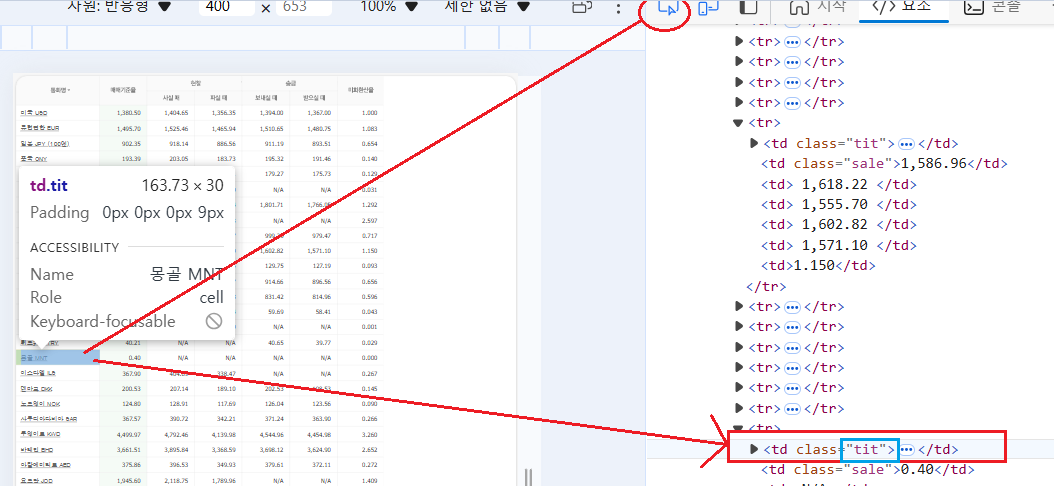Select the td 1,555.70 node
Image resolution: width=1054 pixels, height=486 pixels.
click(x=838, y=204)
